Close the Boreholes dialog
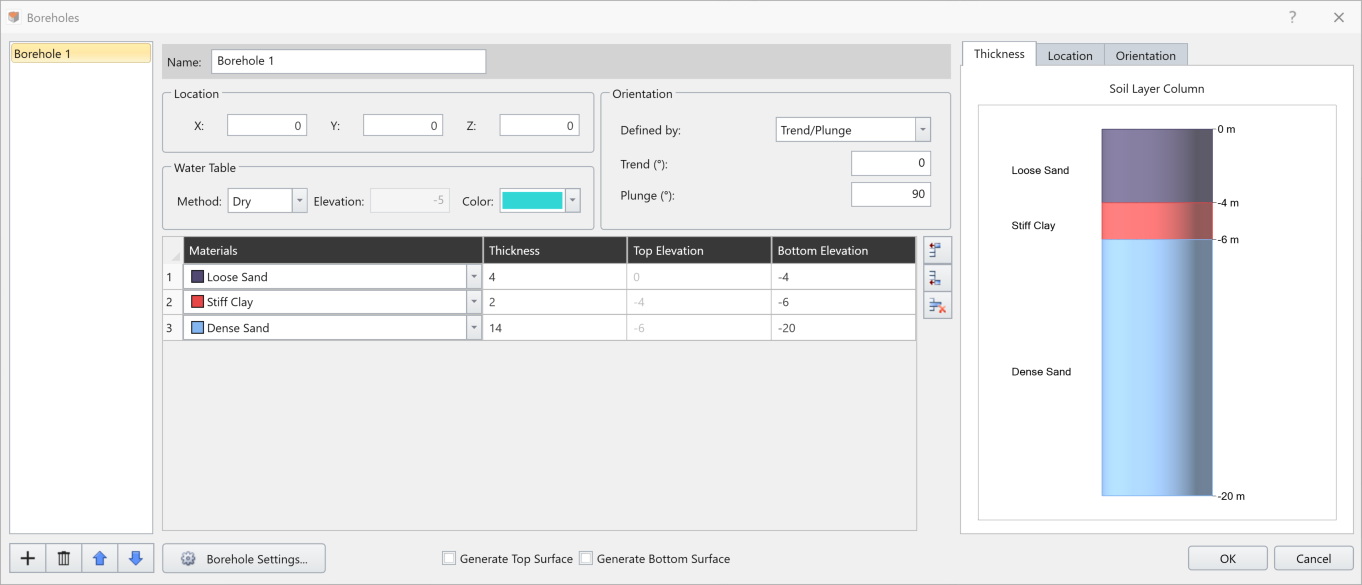This screenshot has width=1362, height=585. coord(1339,17)
